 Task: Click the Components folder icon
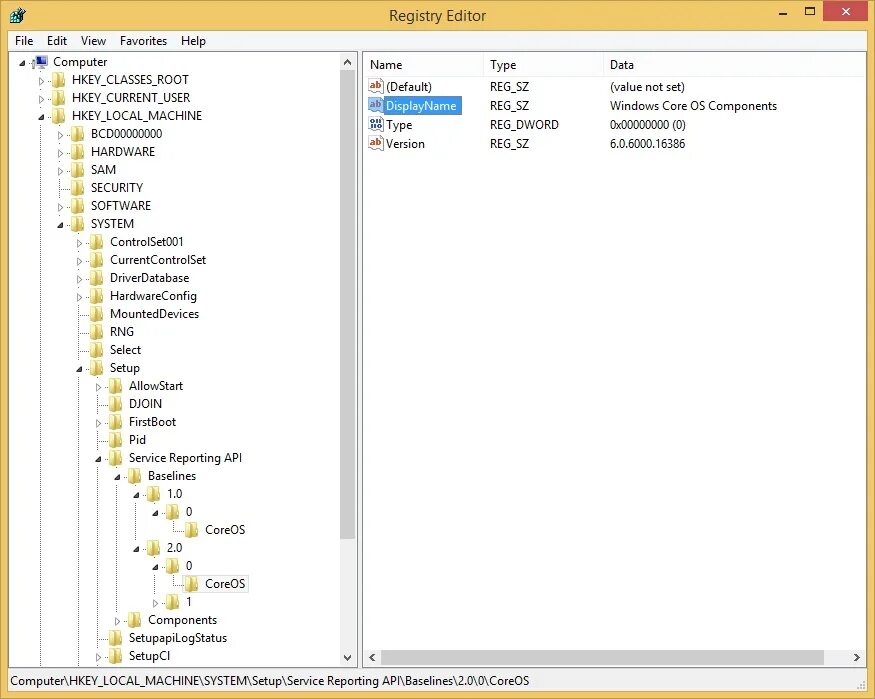click(x=135, y=620)
